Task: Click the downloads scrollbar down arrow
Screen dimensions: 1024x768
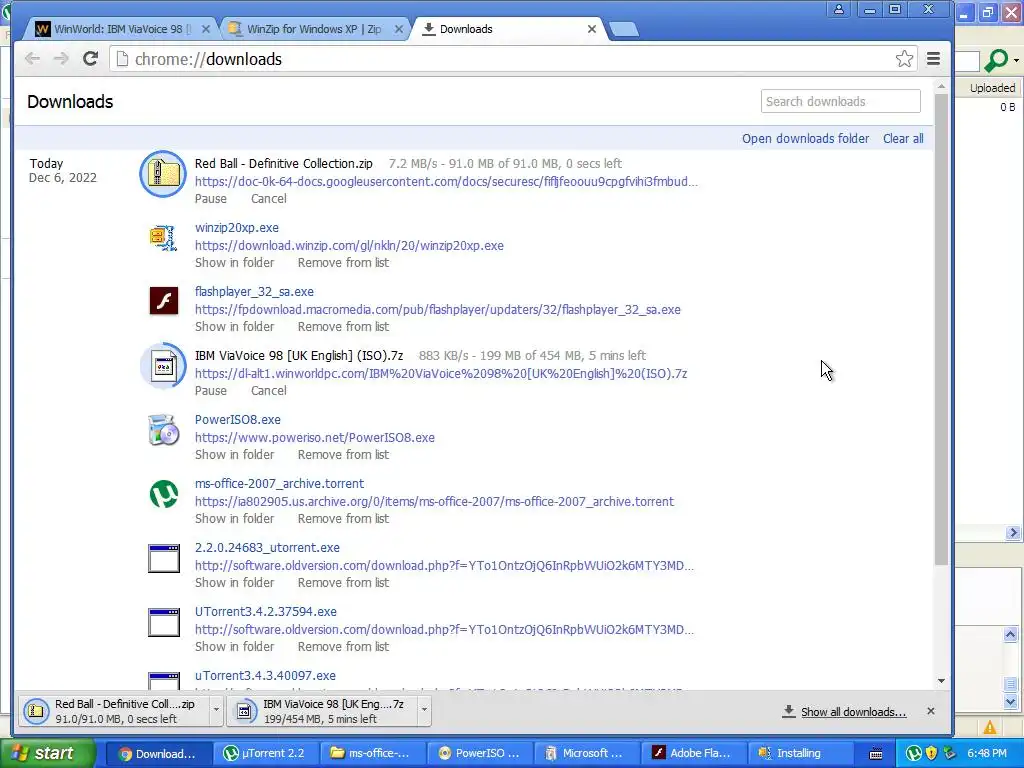Action: click(941, 680)
